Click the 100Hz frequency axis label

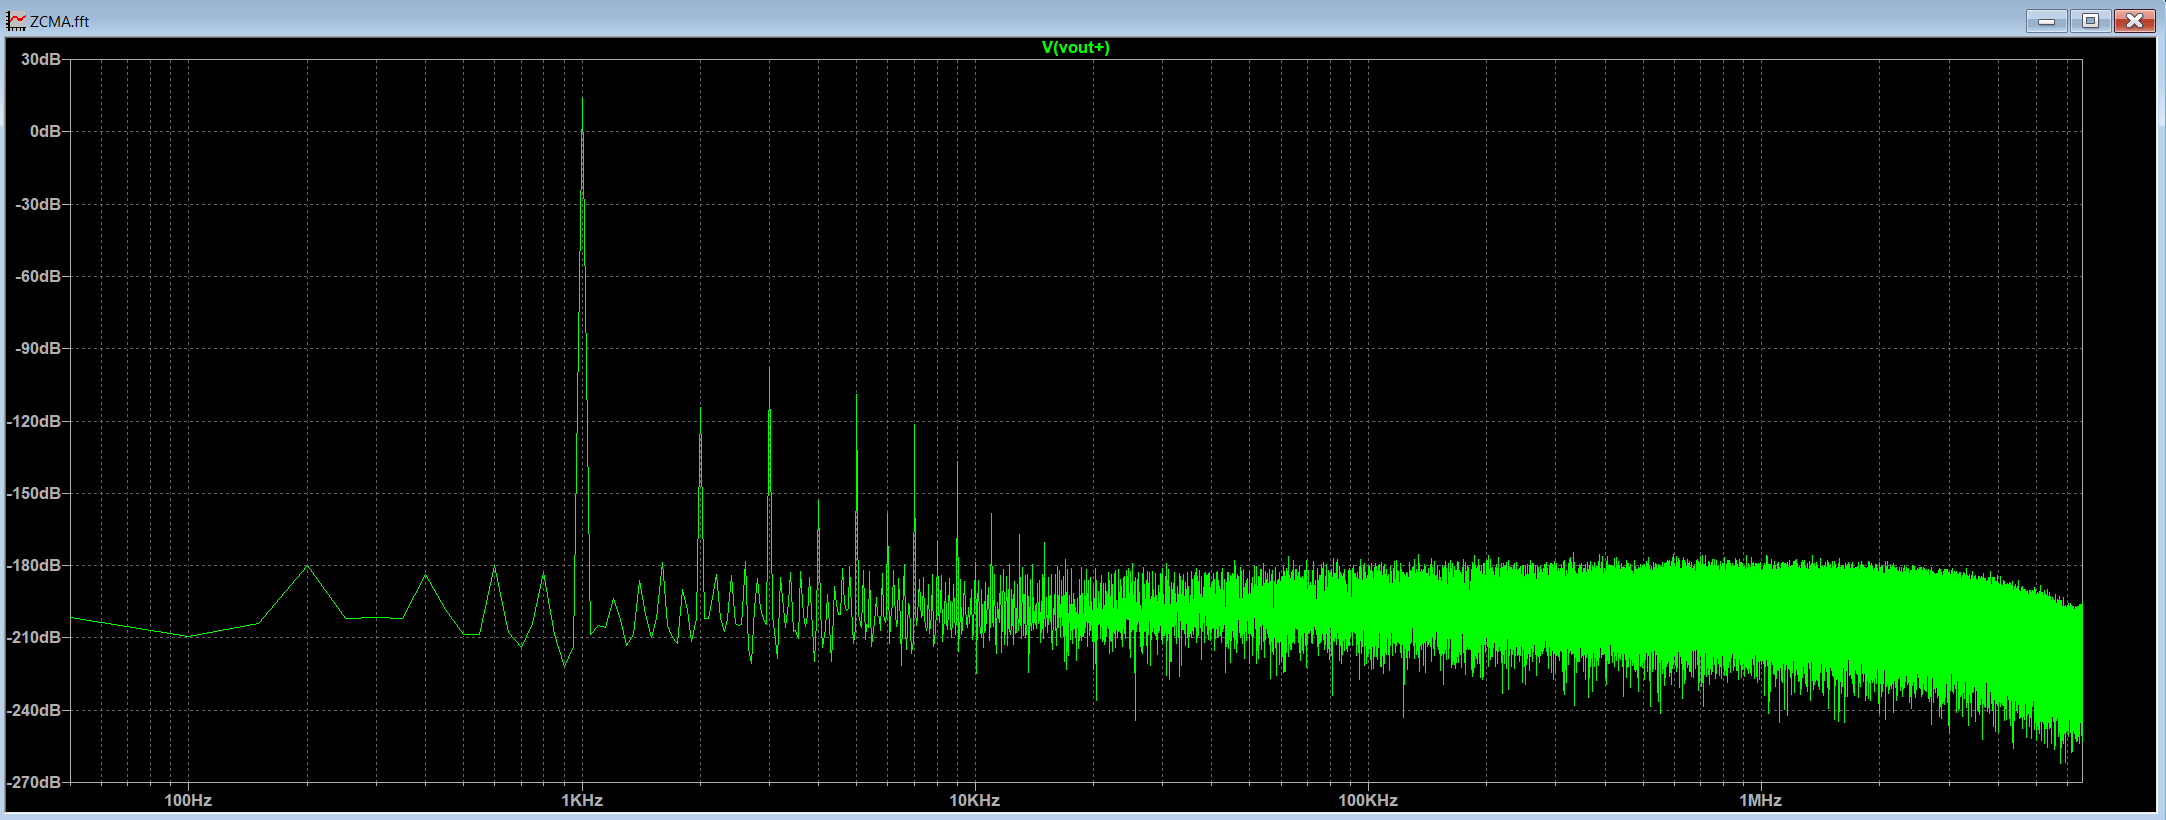(188, 800)
